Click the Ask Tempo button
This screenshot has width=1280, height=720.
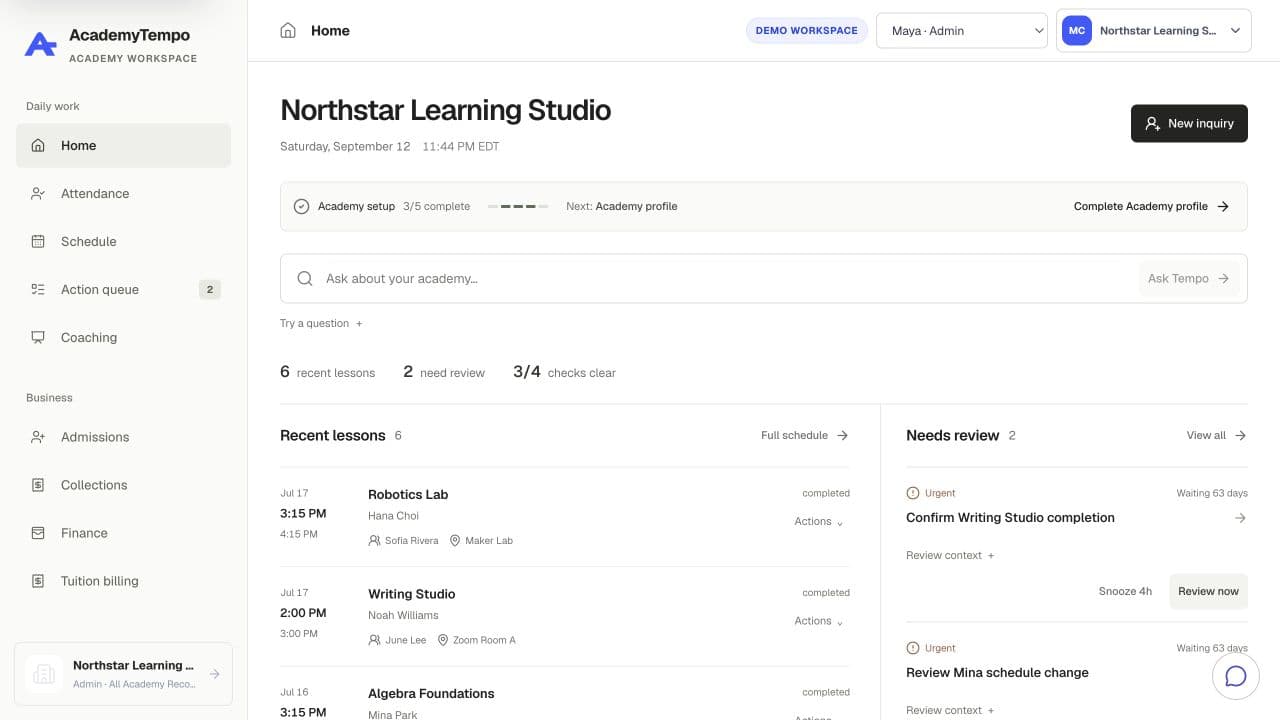tap(1189, 278)
